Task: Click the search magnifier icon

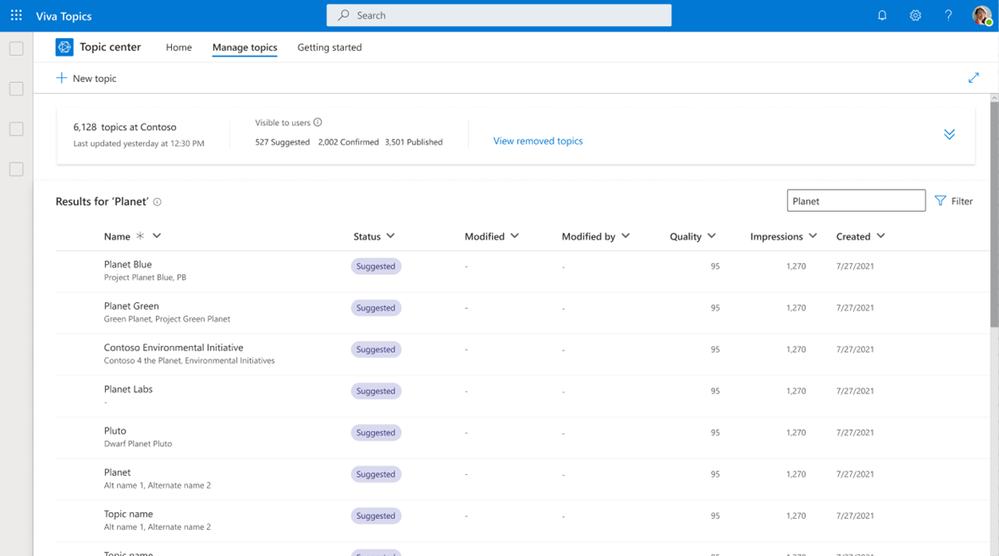Action: [343, 15]
